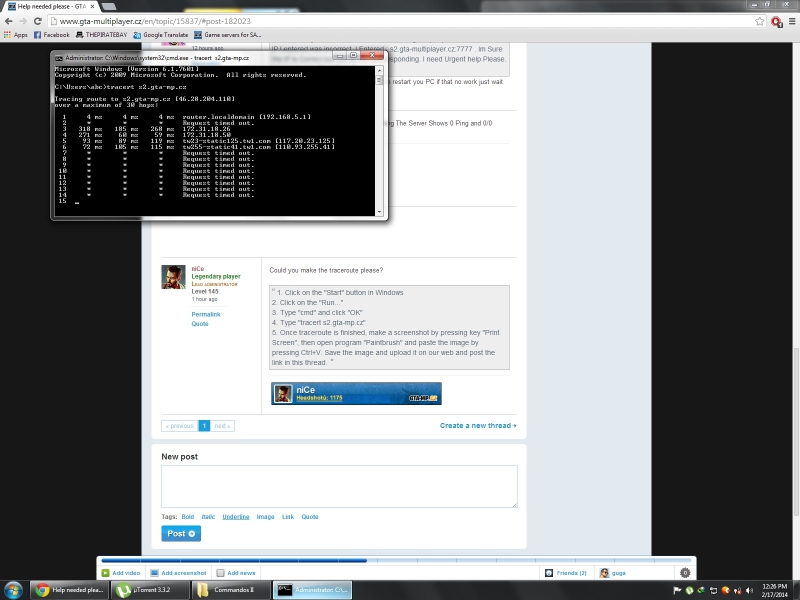Image resolution: width=800 pixels, height=600 pixels.
Task: Click the browser address bar
Action: (400, 20)
